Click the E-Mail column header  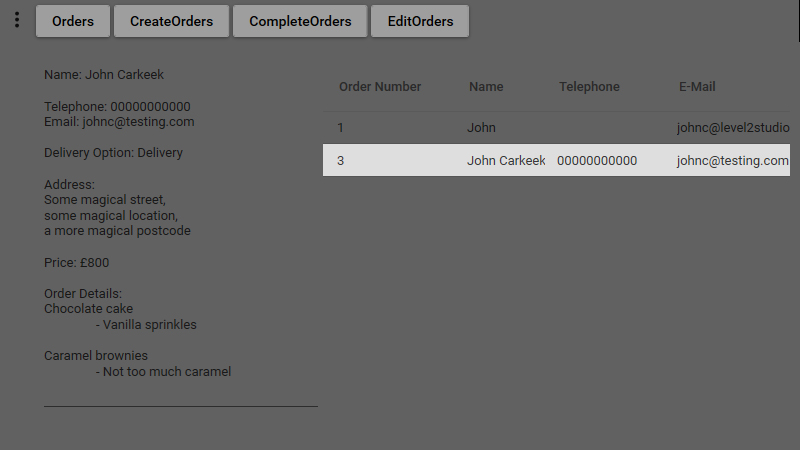coord(697,87)
